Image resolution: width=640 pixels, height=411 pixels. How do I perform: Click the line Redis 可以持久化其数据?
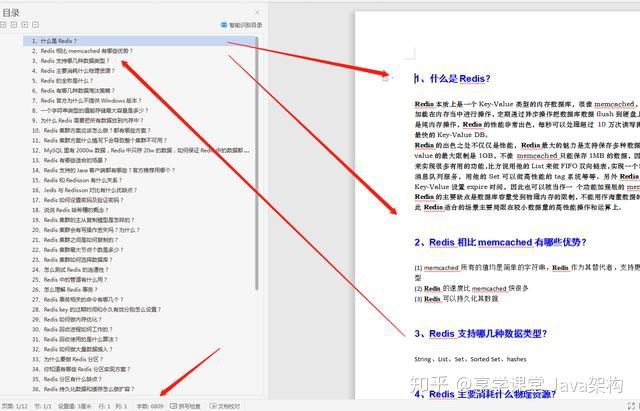click(x=456, y=299)
